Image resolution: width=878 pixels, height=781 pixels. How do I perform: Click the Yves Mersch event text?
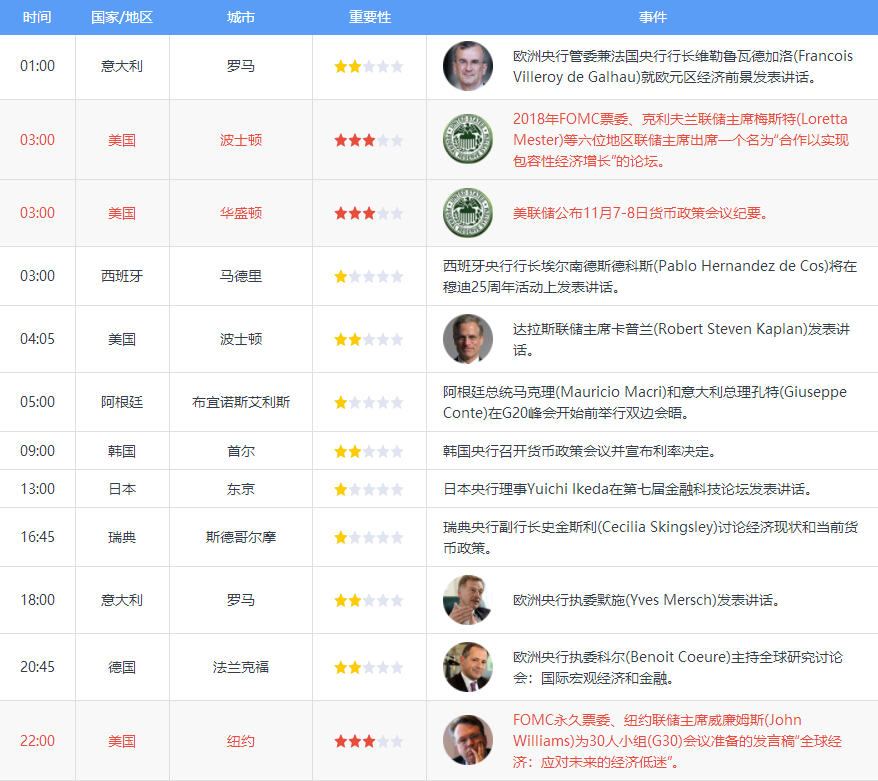[x=646, y=600]
